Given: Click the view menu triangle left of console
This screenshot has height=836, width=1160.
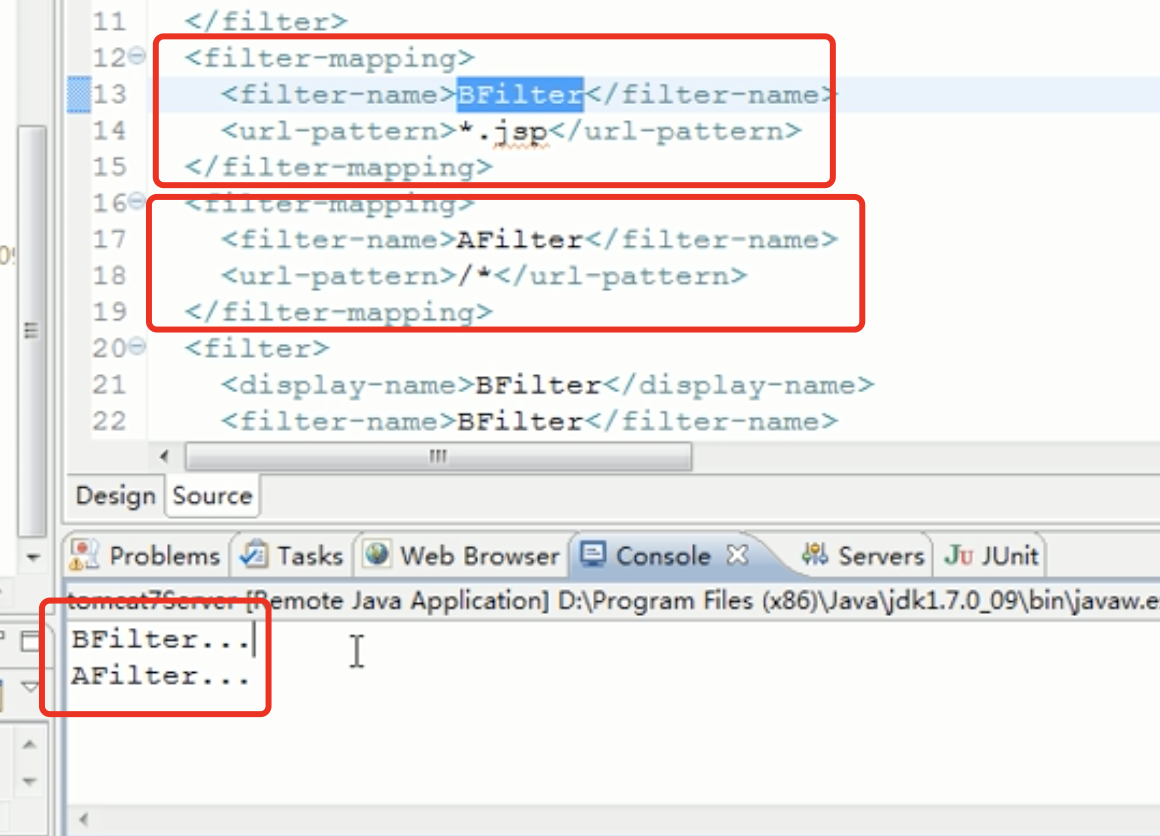Looking at the screenshot, I should [30, 687].
